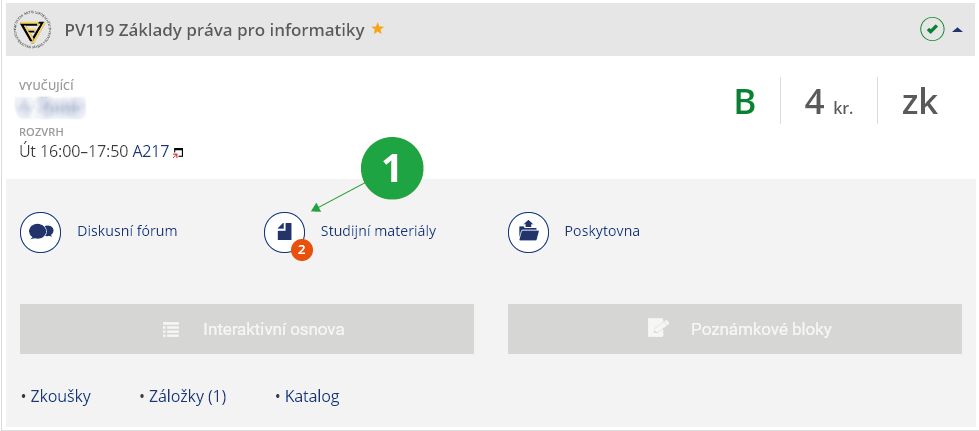Click the map icon beside A217

tap(179, 153)
